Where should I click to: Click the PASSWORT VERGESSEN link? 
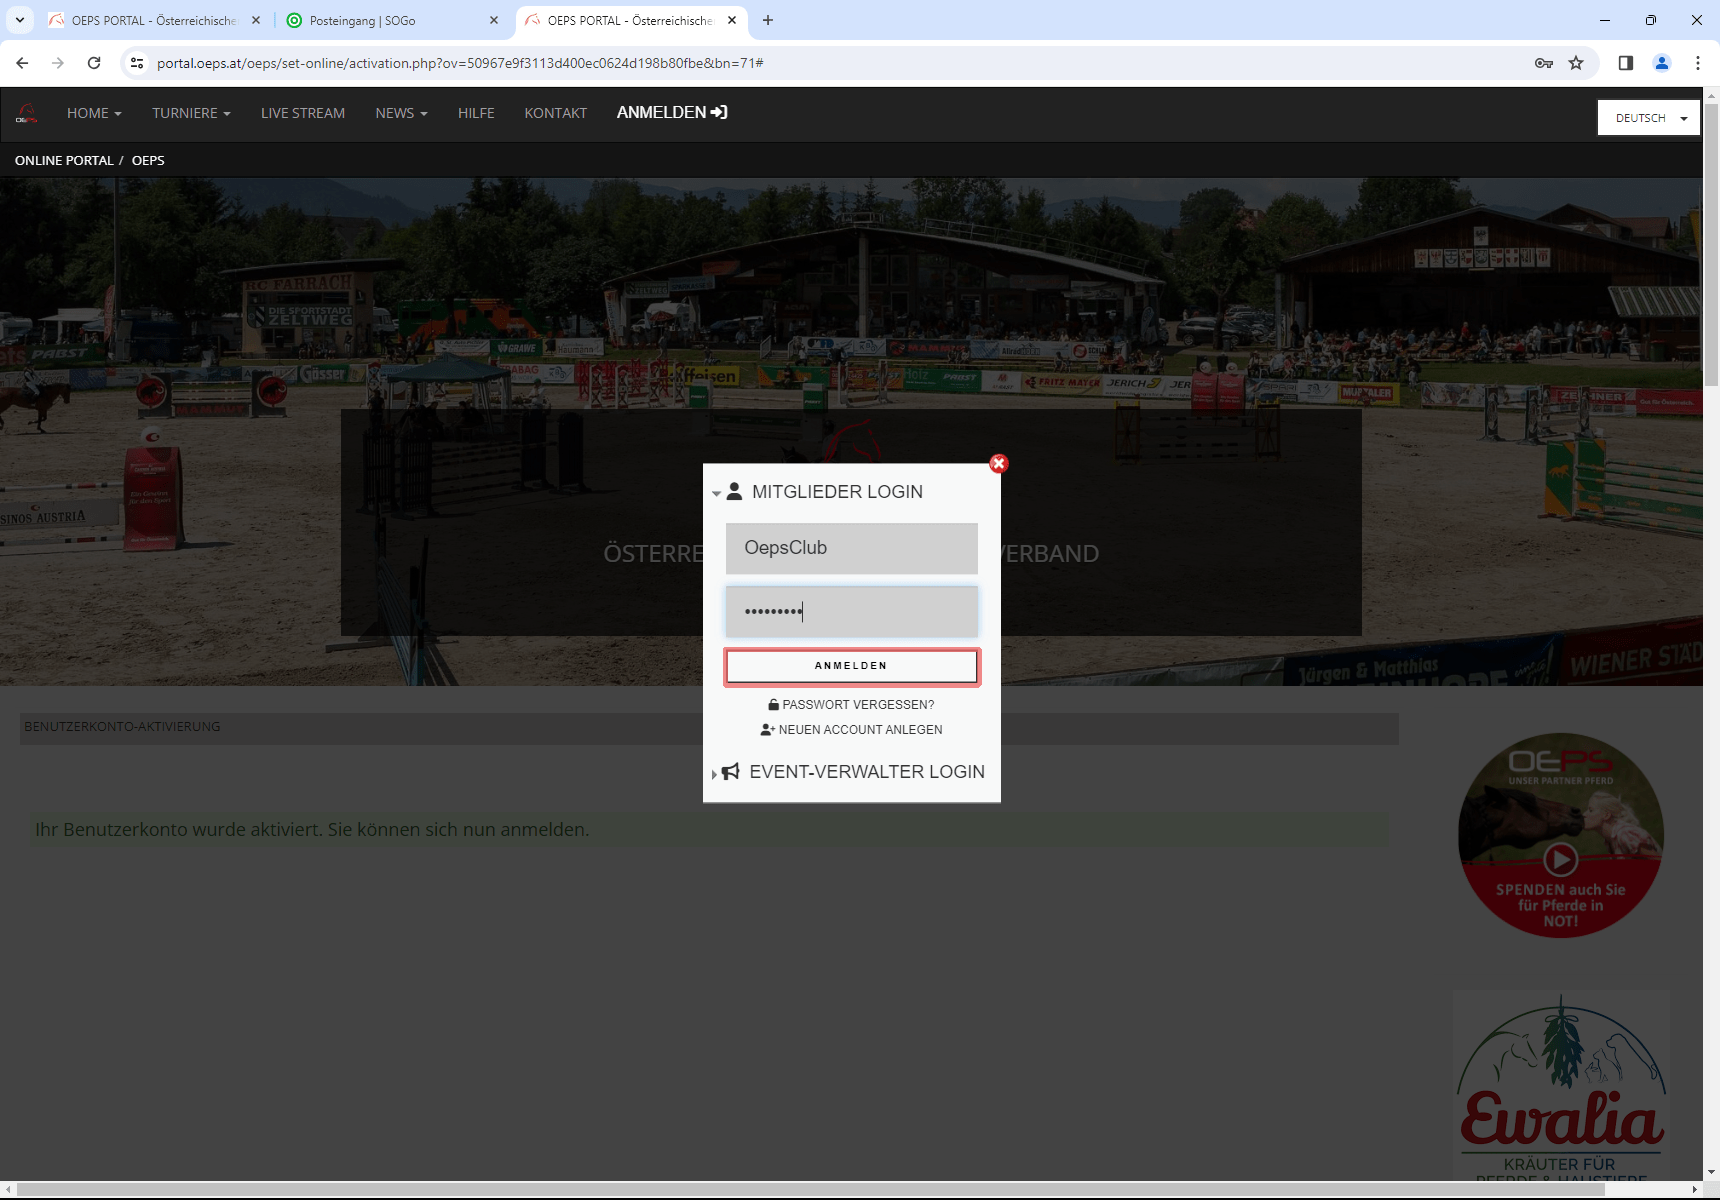[857, 705]
